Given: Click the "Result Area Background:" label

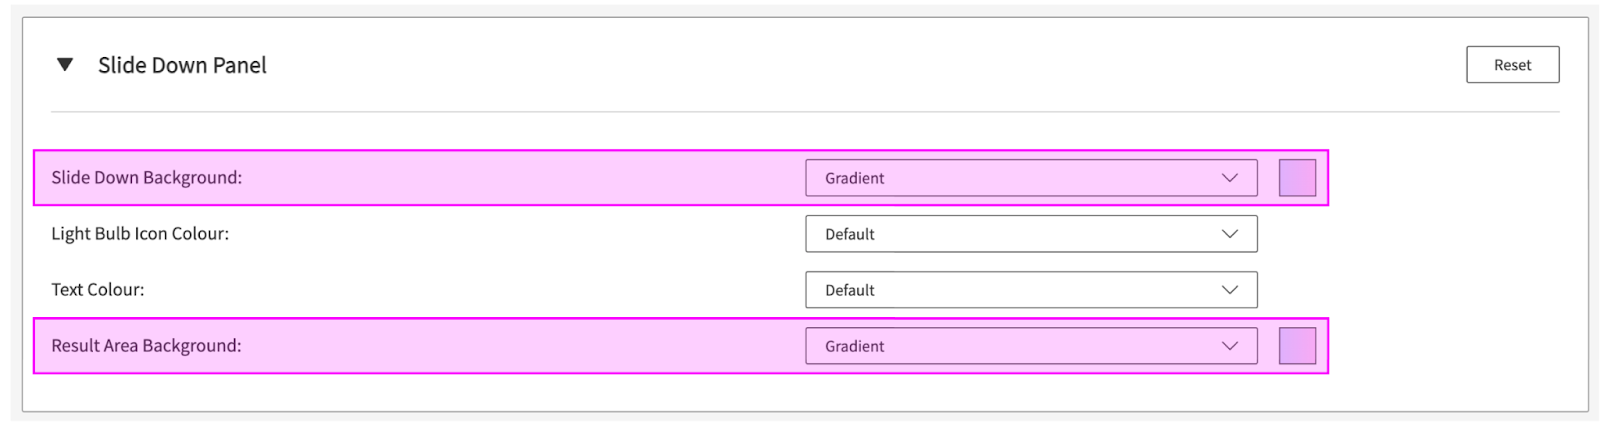Looking at the screenshot, I should (x=147, y=346).
